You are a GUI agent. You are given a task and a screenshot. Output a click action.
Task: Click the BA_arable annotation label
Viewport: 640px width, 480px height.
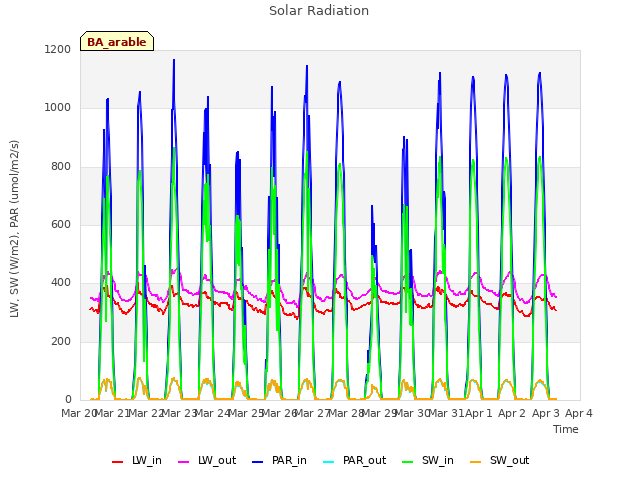click(x=117, y=42)
